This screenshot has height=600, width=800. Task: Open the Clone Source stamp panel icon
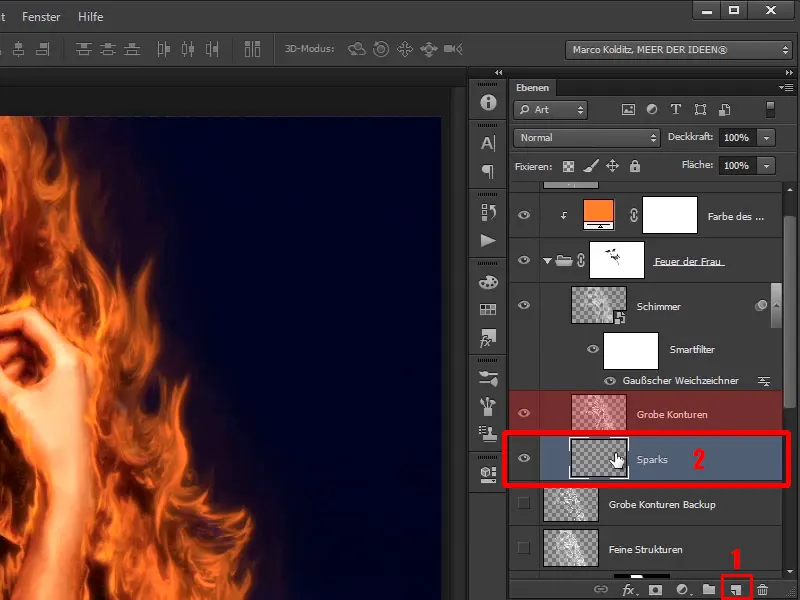(x=488, y=434)
